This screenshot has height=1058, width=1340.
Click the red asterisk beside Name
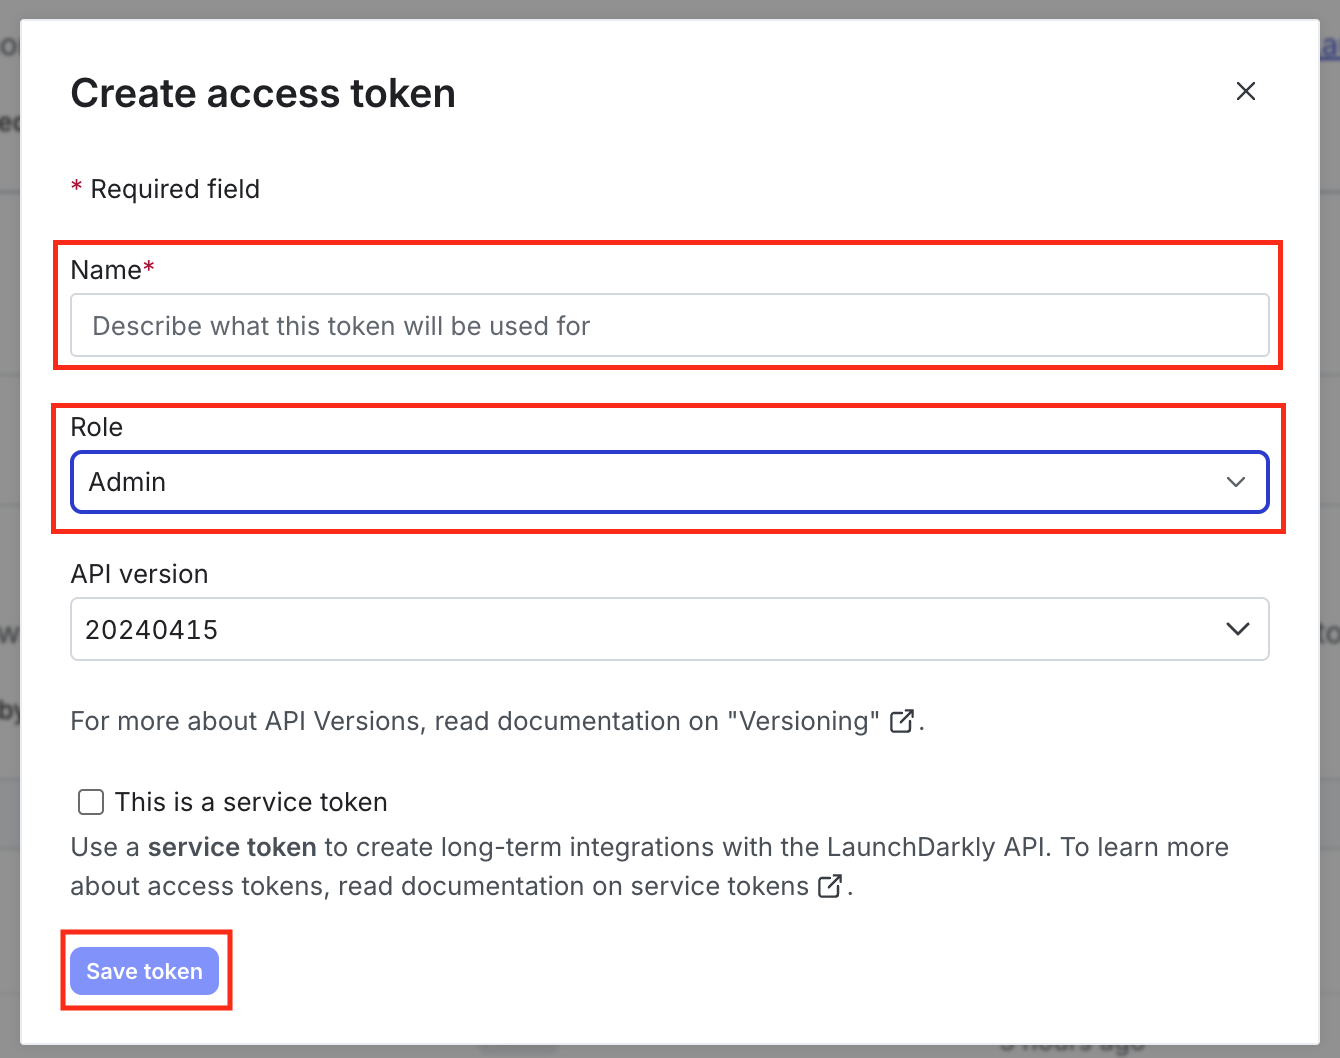click(x=149, y=267)
